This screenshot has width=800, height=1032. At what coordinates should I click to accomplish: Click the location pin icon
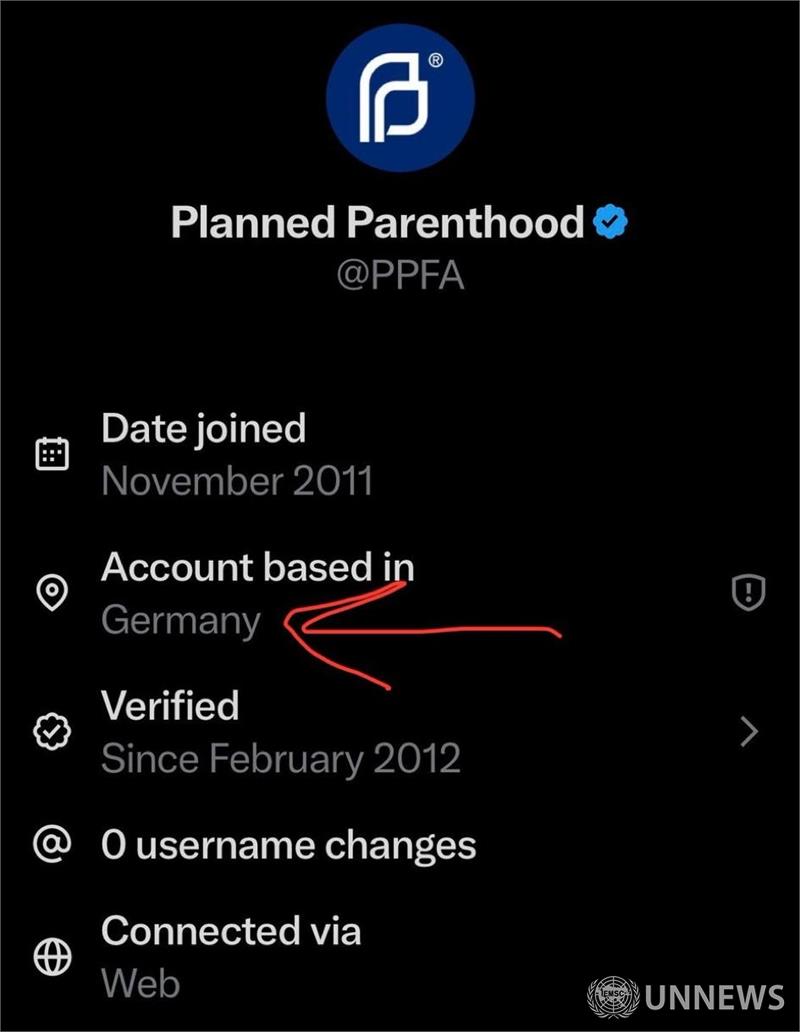pos(51,593)
